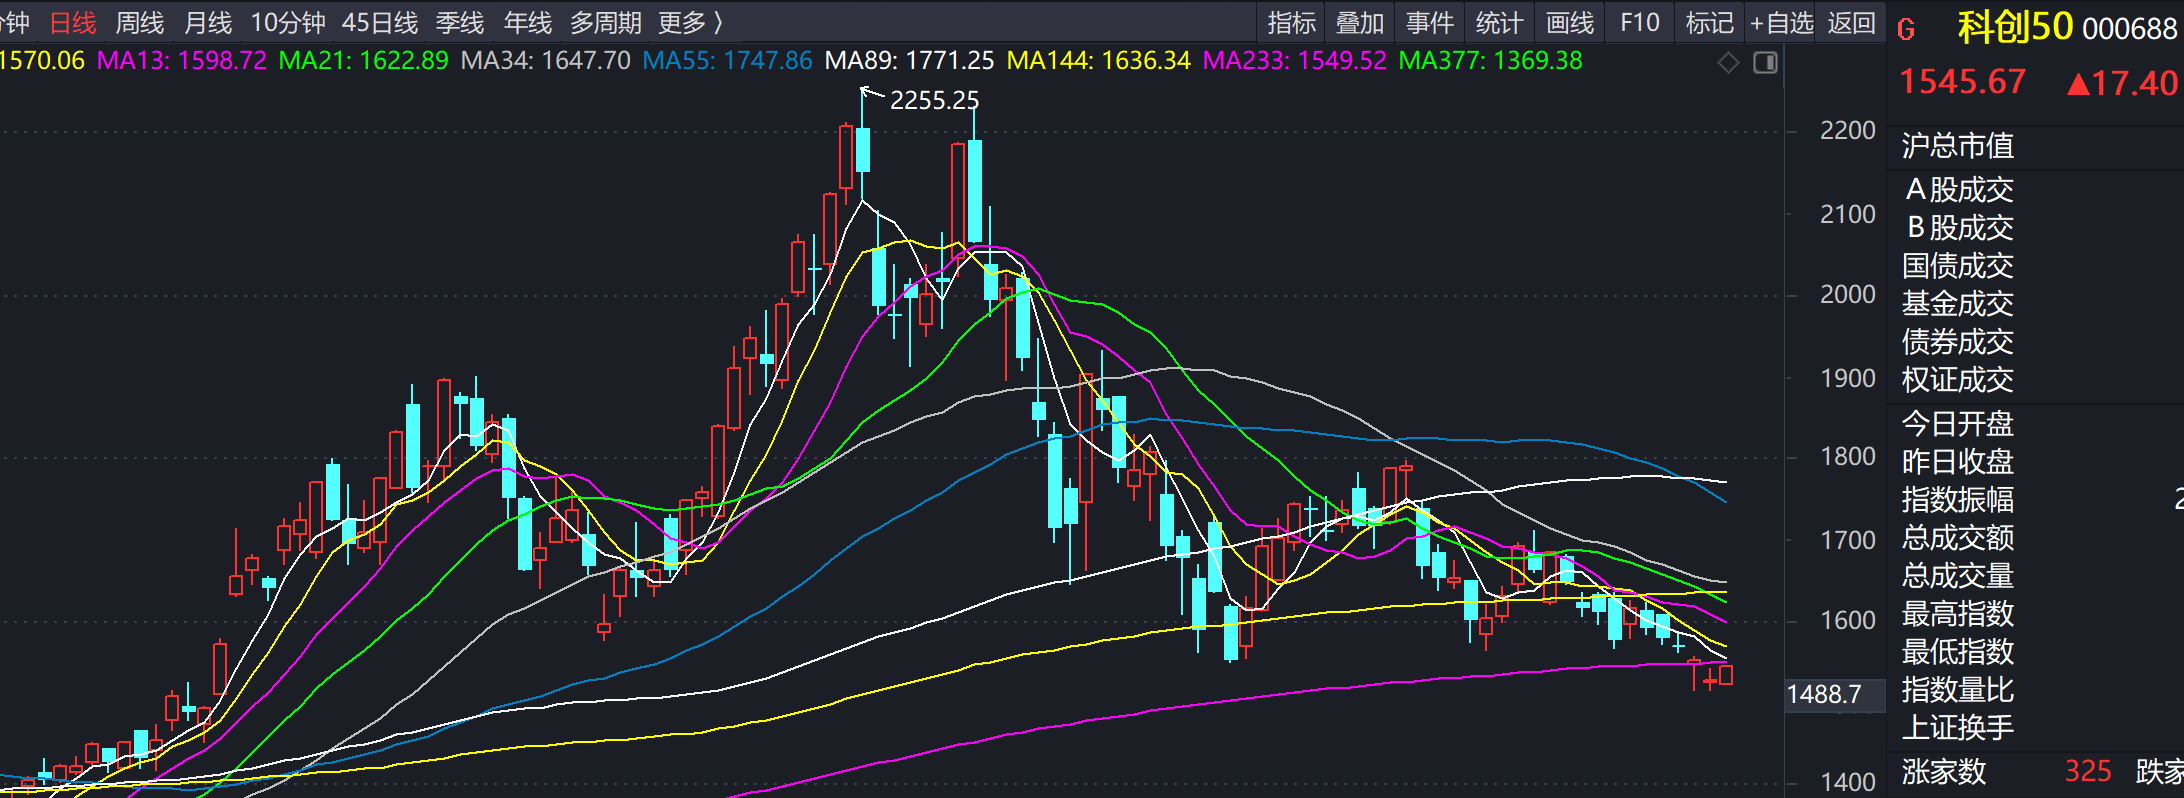Toggle the MA55 blue moving average label

pyautogui.click(x=727, y=60)
